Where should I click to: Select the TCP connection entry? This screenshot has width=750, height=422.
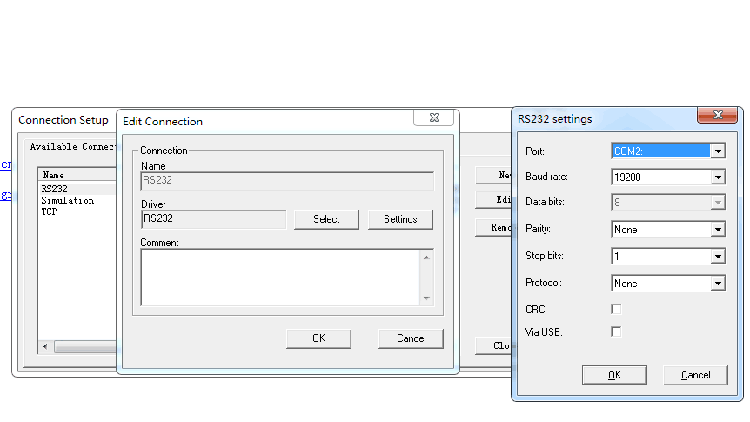[x=50, y=212]
